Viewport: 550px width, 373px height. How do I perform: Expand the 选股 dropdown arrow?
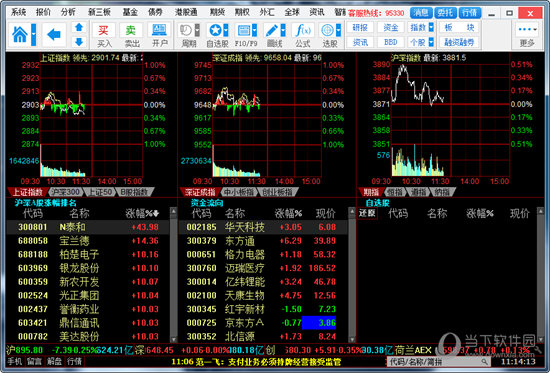pyautogui.click(x=338, y=30)
